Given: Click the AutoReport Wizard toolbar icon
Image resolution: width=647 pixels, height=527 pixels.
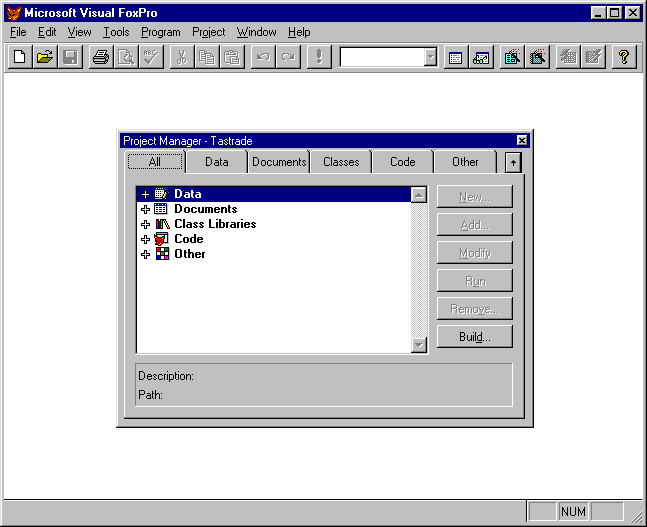Looking at the screenshot, I should 593,57.
